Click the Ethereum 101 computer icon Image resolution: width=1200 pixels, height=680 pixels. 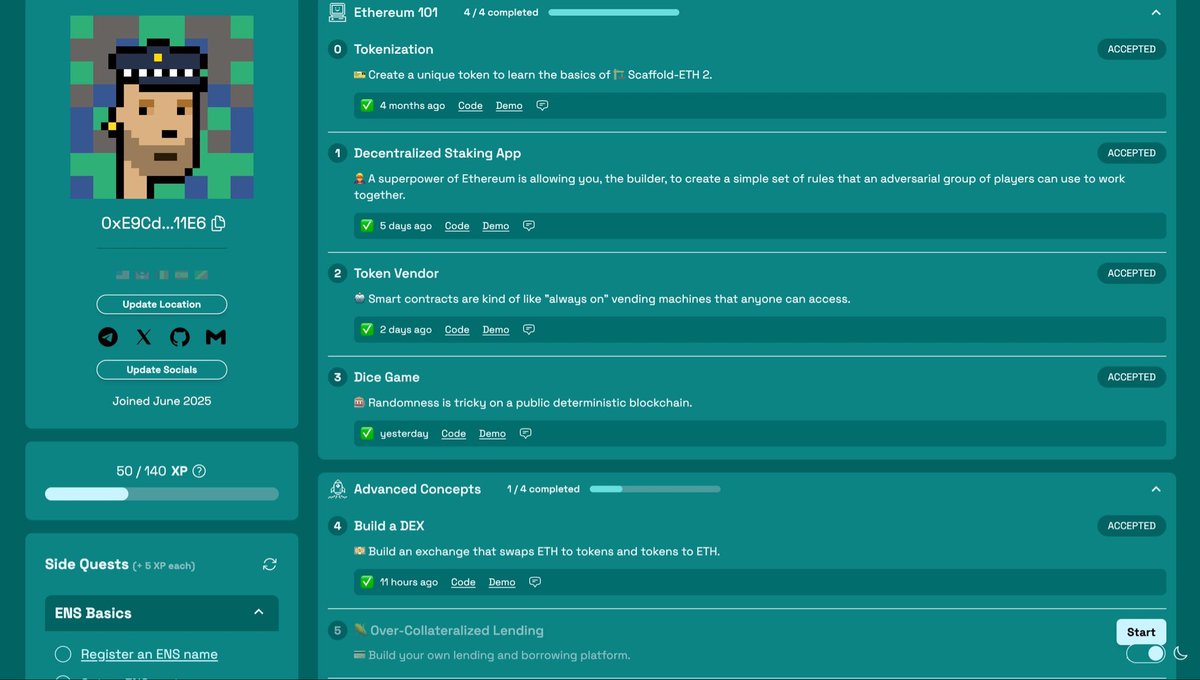(x=338, y=13)
